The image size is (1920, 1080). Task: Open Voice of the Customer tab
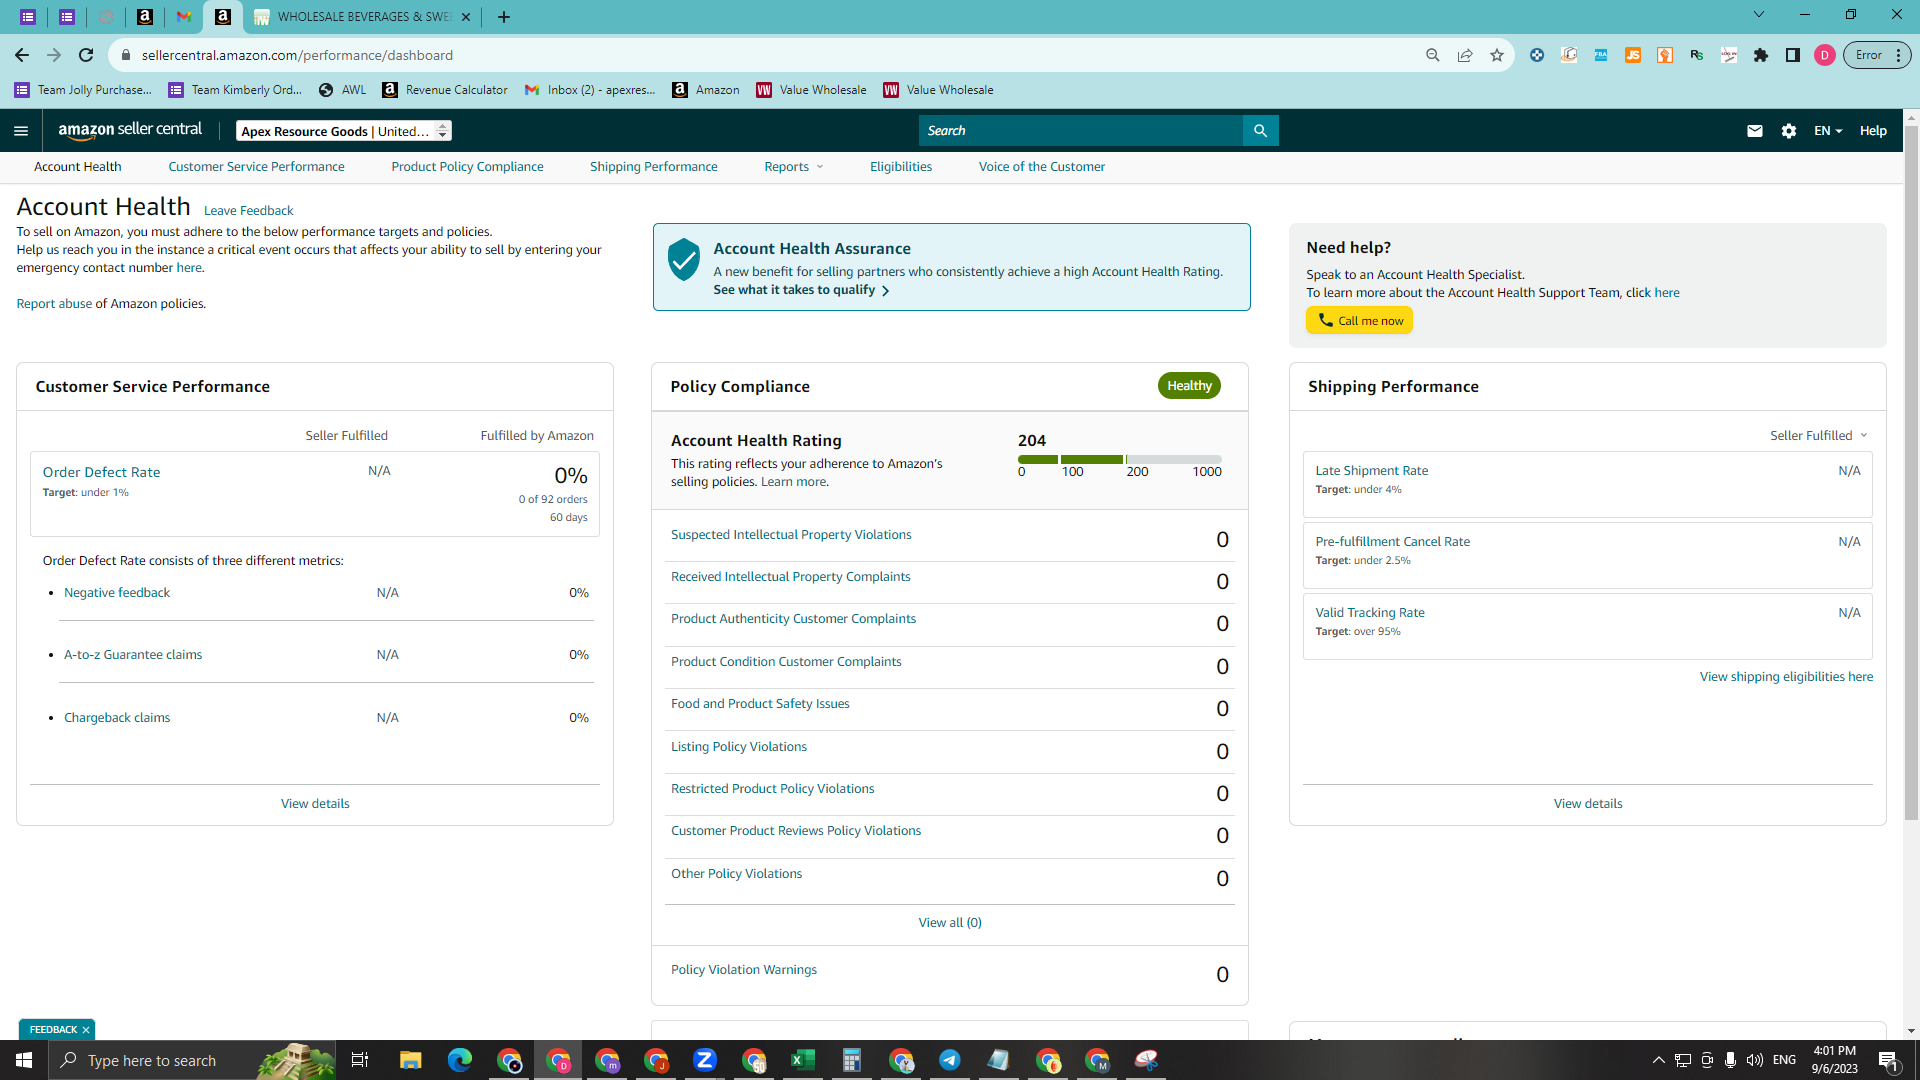1042,167
